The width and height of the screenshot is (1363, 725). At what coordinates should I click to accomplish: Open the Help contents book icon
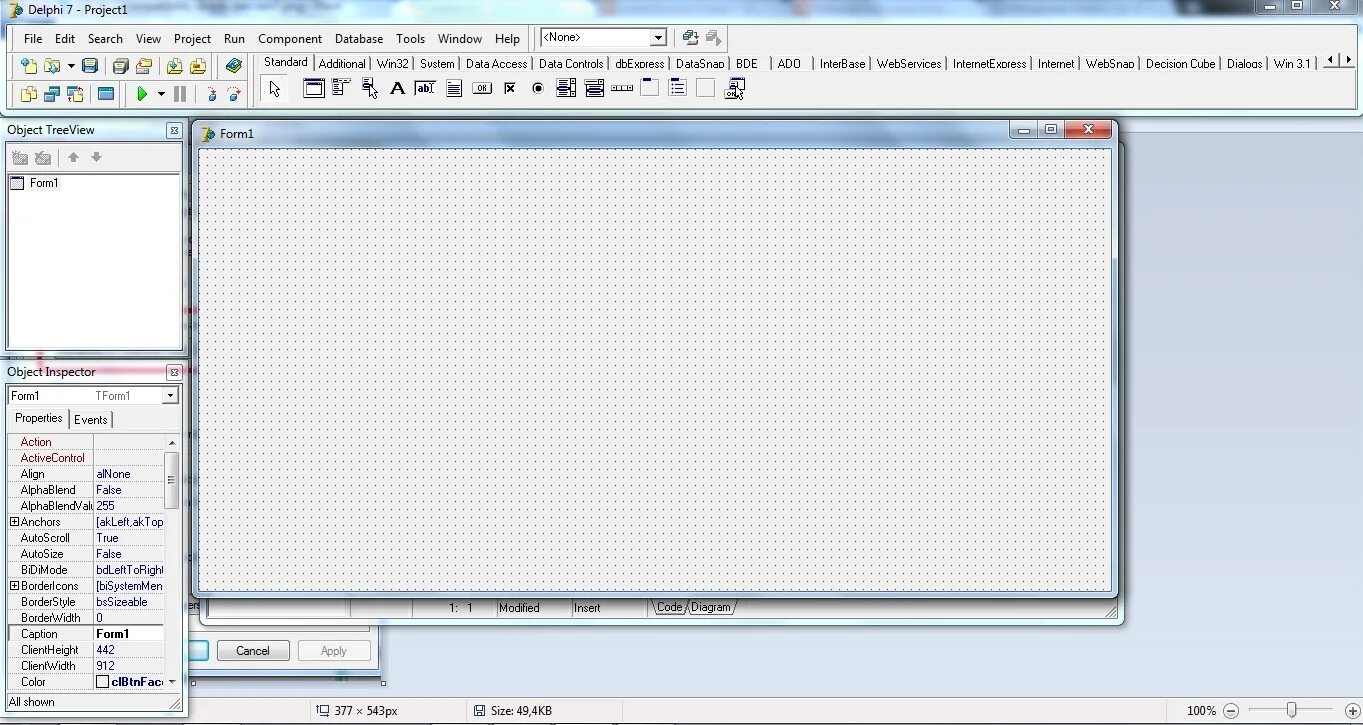(233, 66)
